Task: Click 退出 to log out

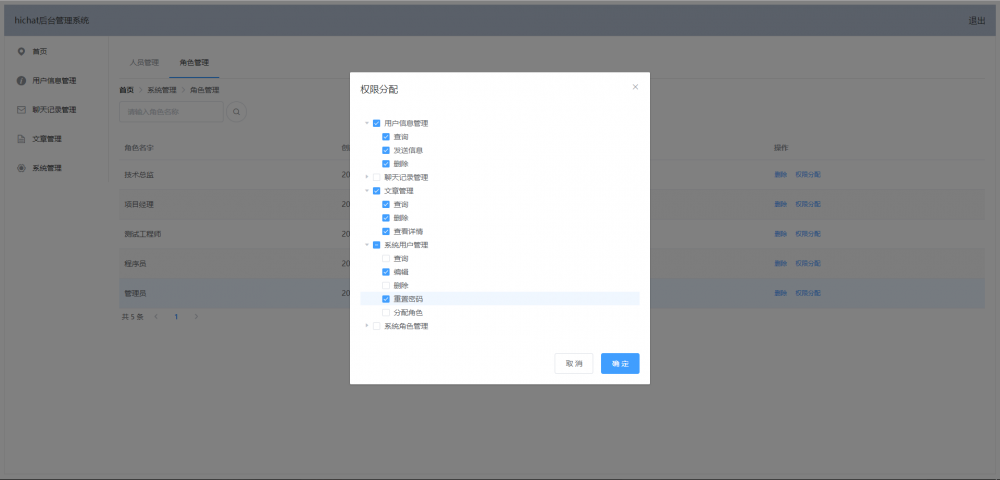Action: coord(976,20)
